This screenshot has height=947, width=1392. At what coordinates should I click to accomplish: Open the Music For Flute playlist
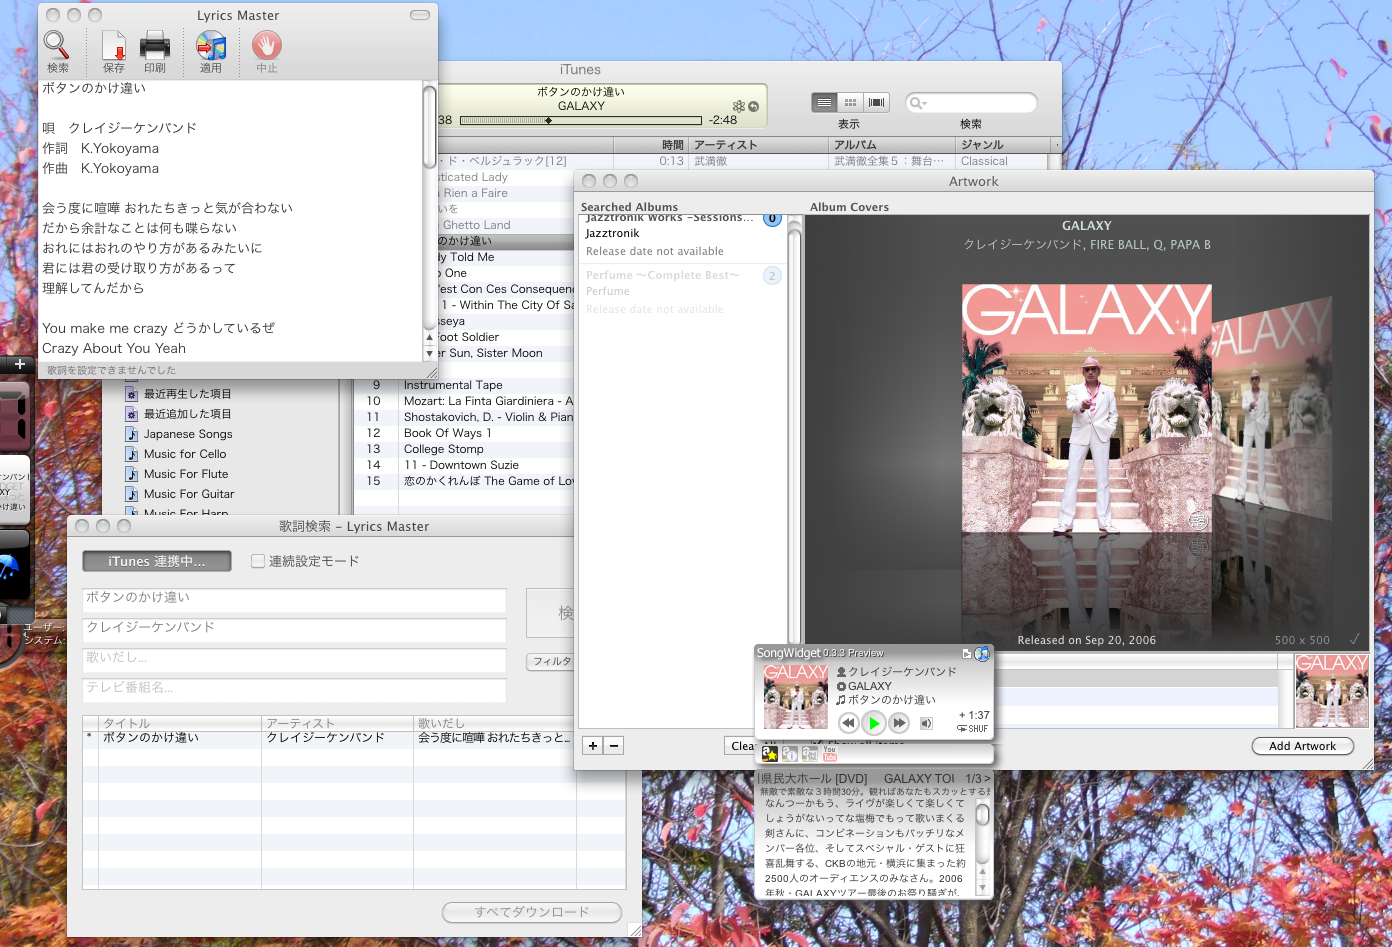click(x=185, y=474)
